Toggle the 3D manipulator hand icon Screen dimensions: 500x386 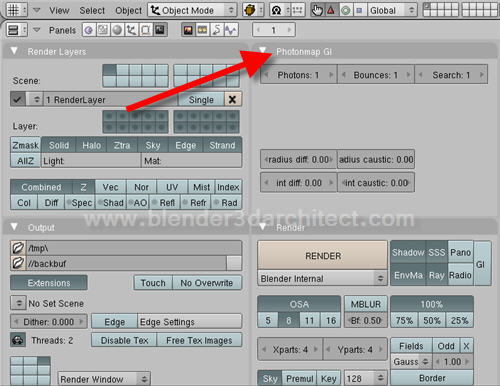coord(317,10)
